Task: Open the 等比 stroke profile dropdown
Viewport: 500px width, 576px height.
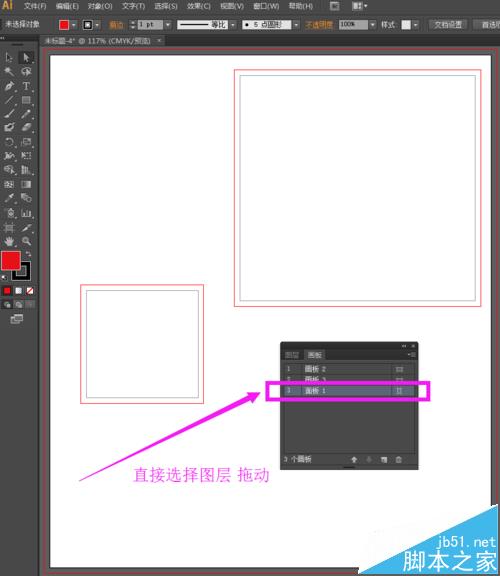Action: pos(233,25)
